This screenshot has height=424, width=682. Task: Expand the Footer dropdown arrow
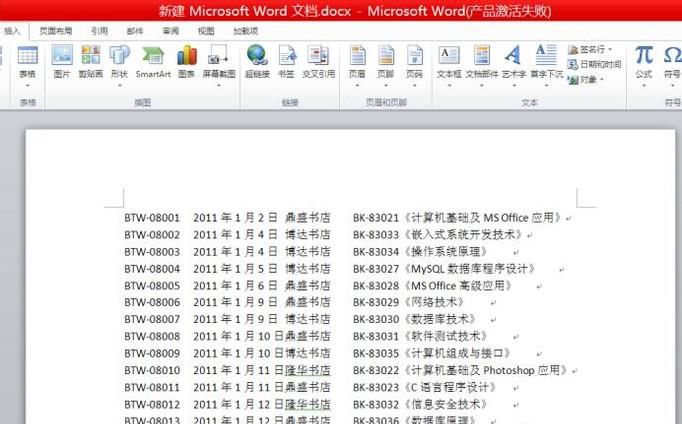(386, 86)
